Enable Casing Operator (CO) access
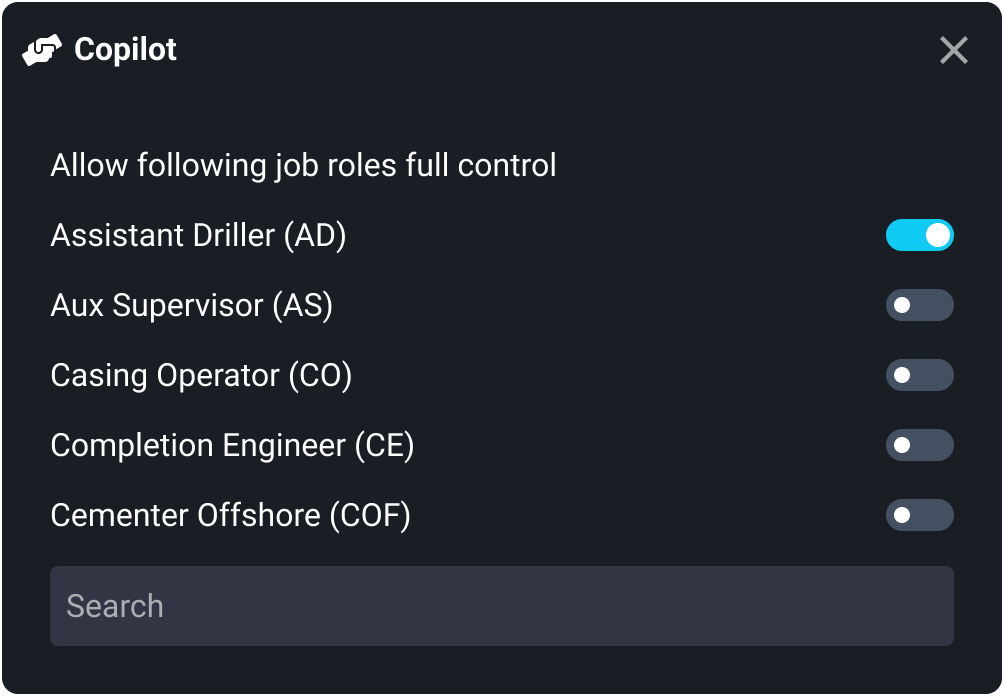 (920, 375)
